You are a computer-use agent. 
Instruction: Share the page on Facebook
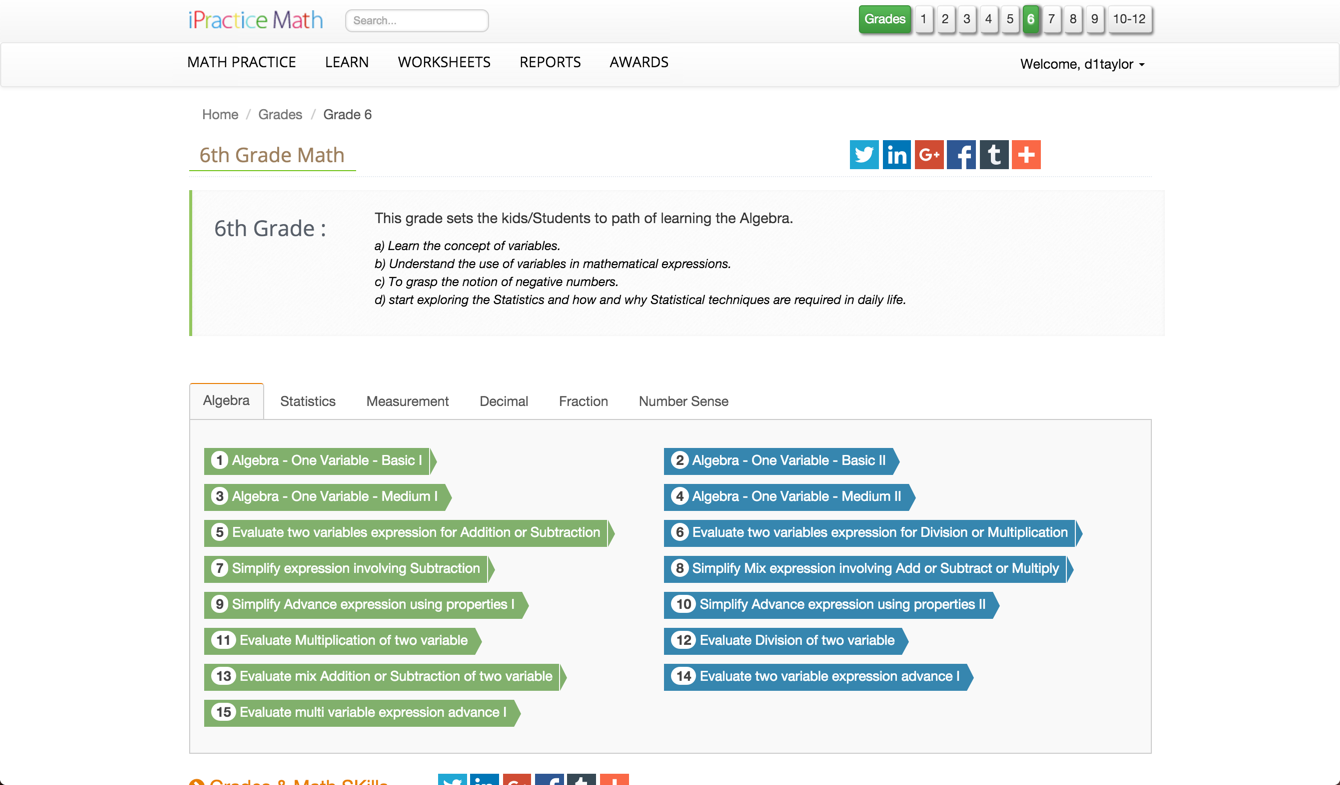coord(961,155)
